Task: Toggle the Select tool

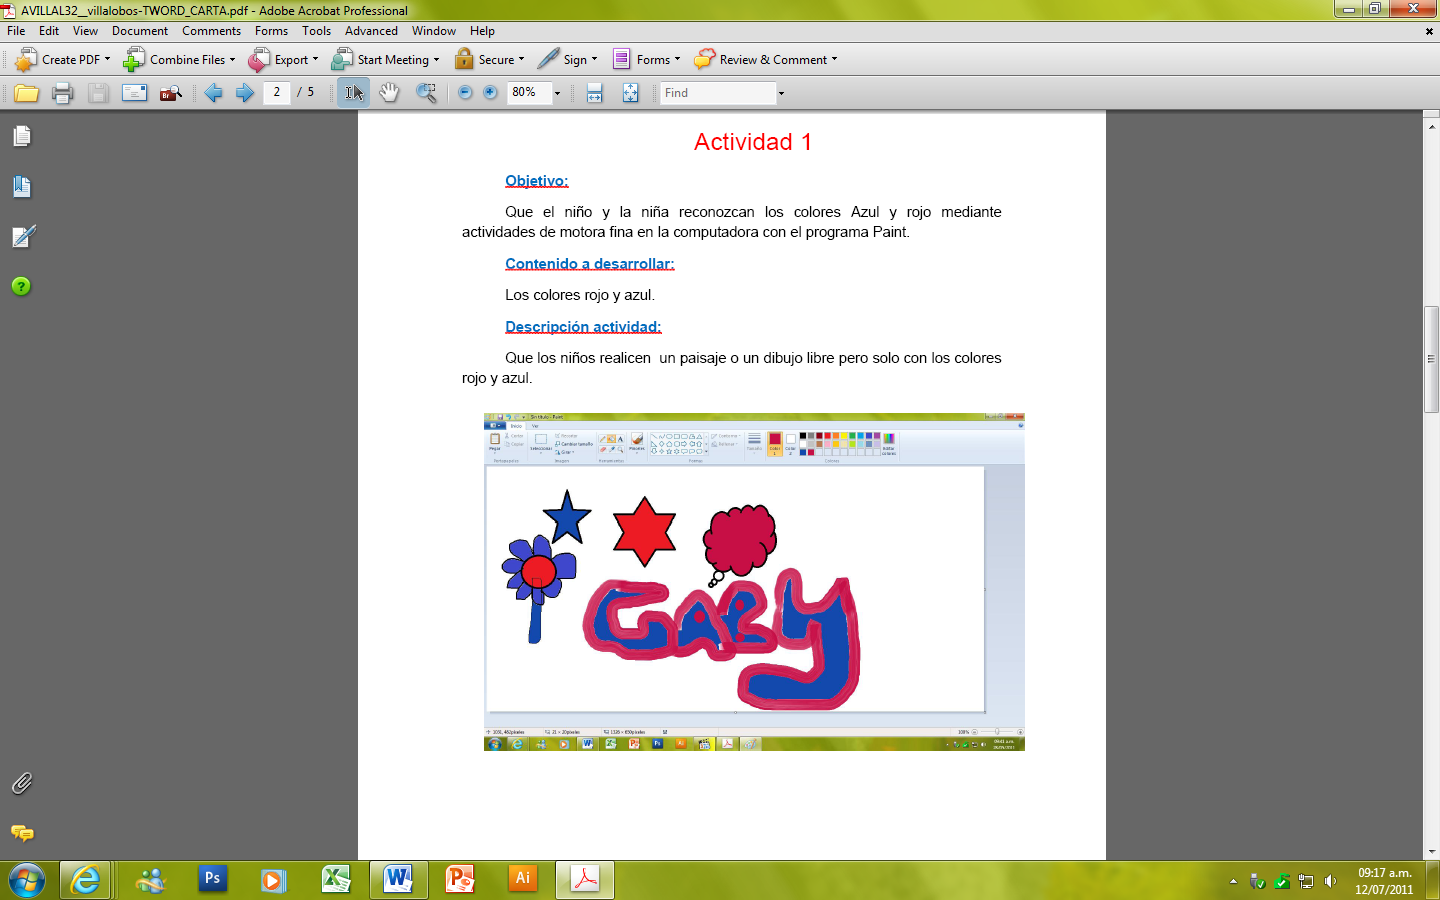Action: pyautogui.click(x=352, y=92)
